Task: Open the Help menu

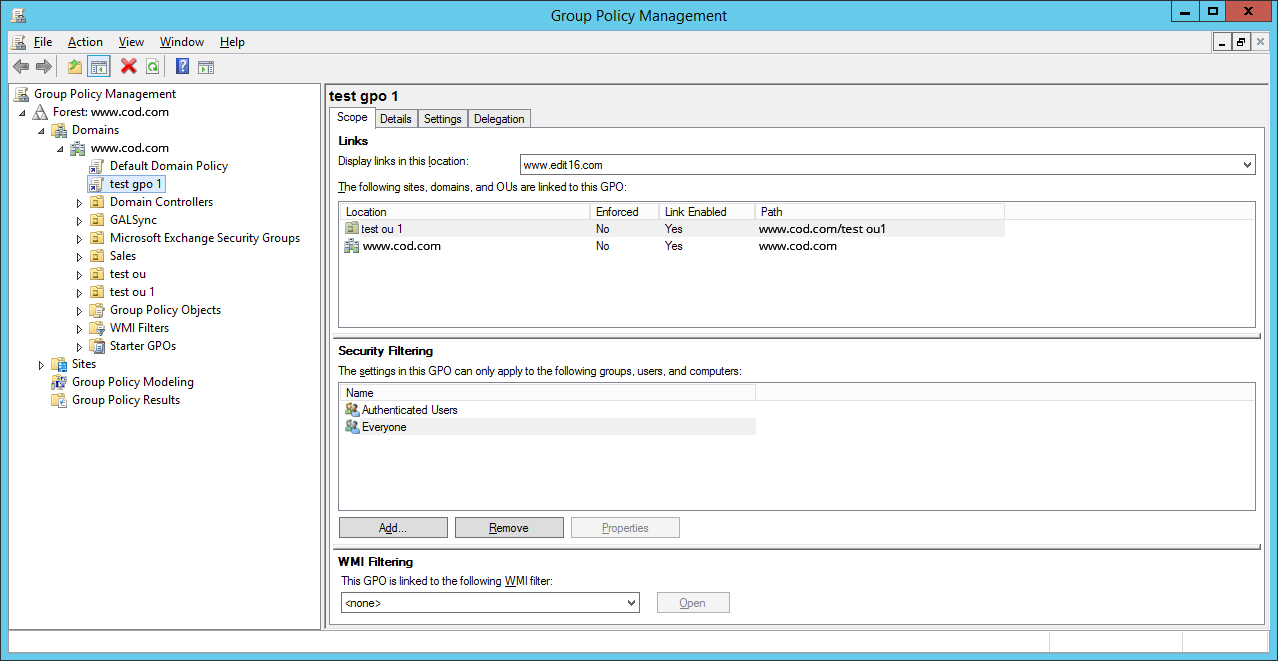Action: coord(232,42)
